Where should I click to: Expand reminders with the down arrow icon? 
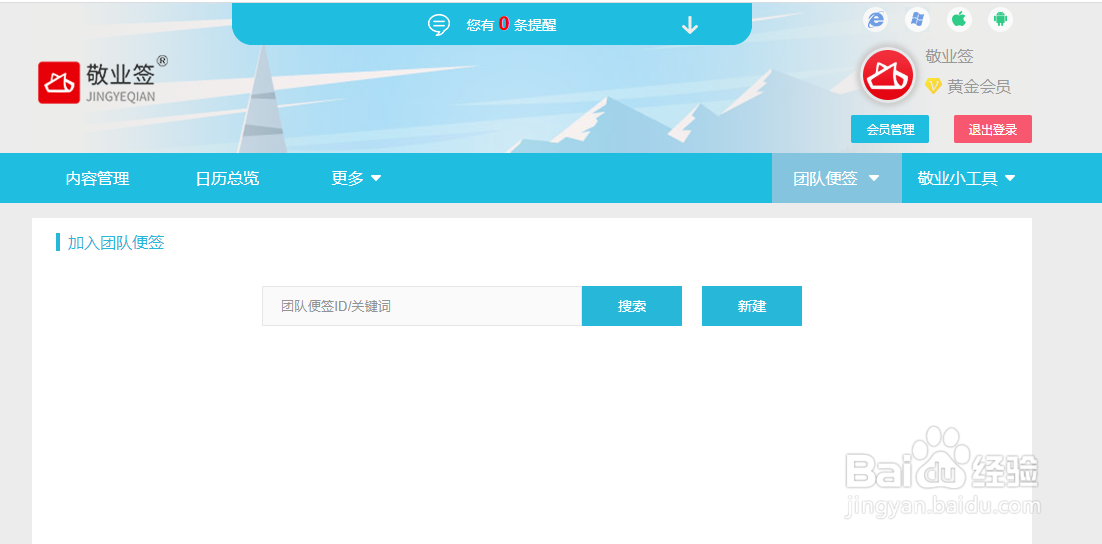pos(690,25)
